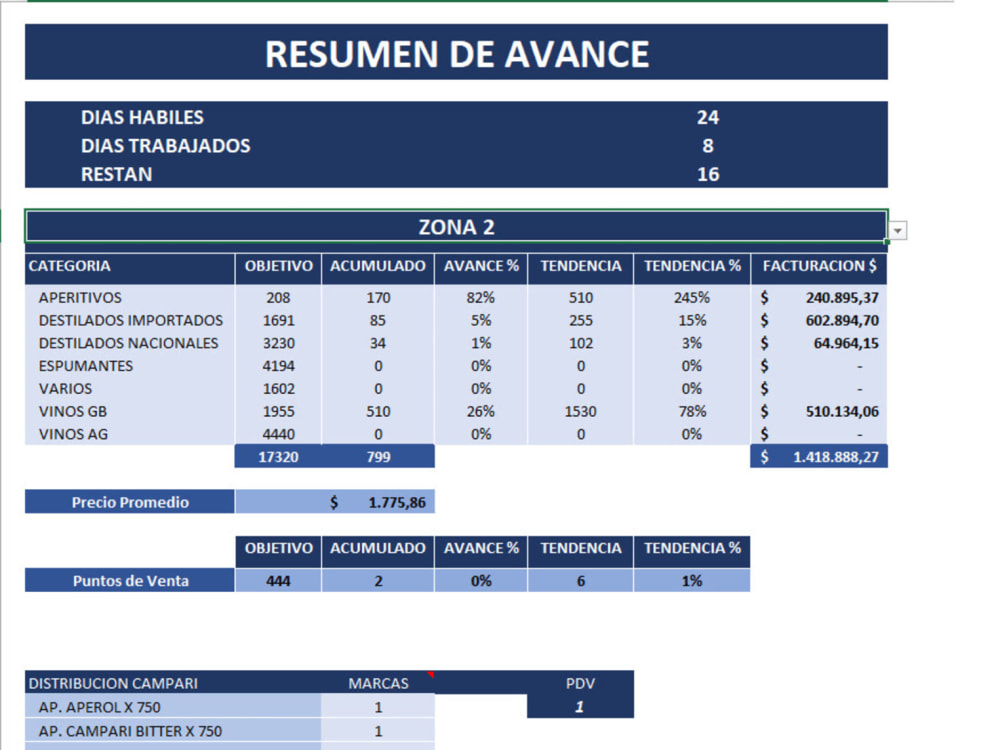The image size is (1000, 750).
Task: Select VINOS GB acumulado 510
Action: pyautogui.click(x=378, y=411)
